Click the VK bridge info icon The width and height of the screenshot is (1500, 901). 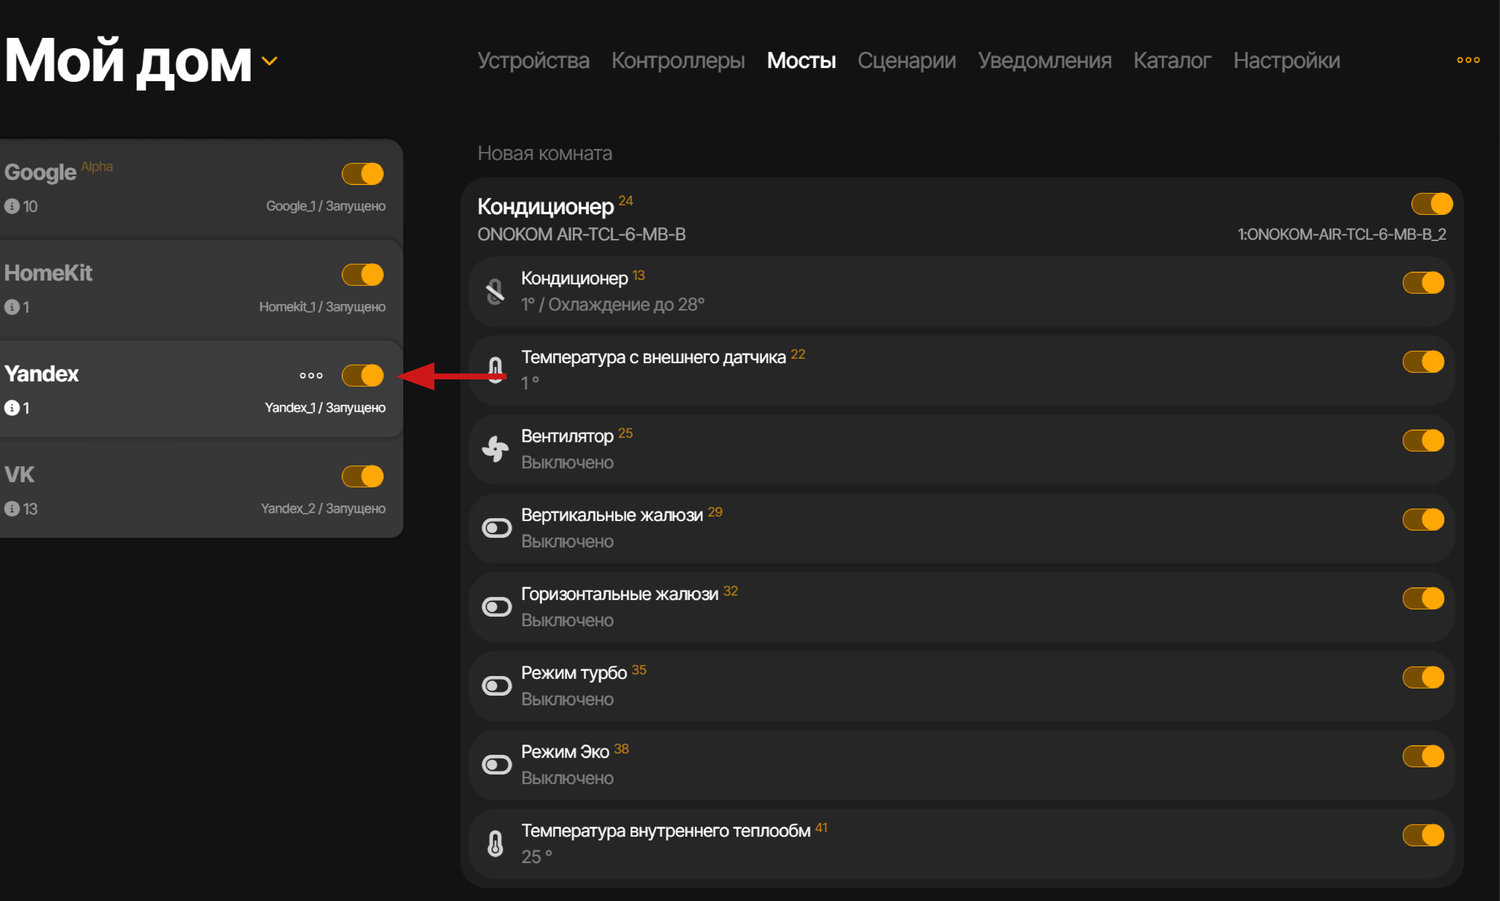click(12, 509)
